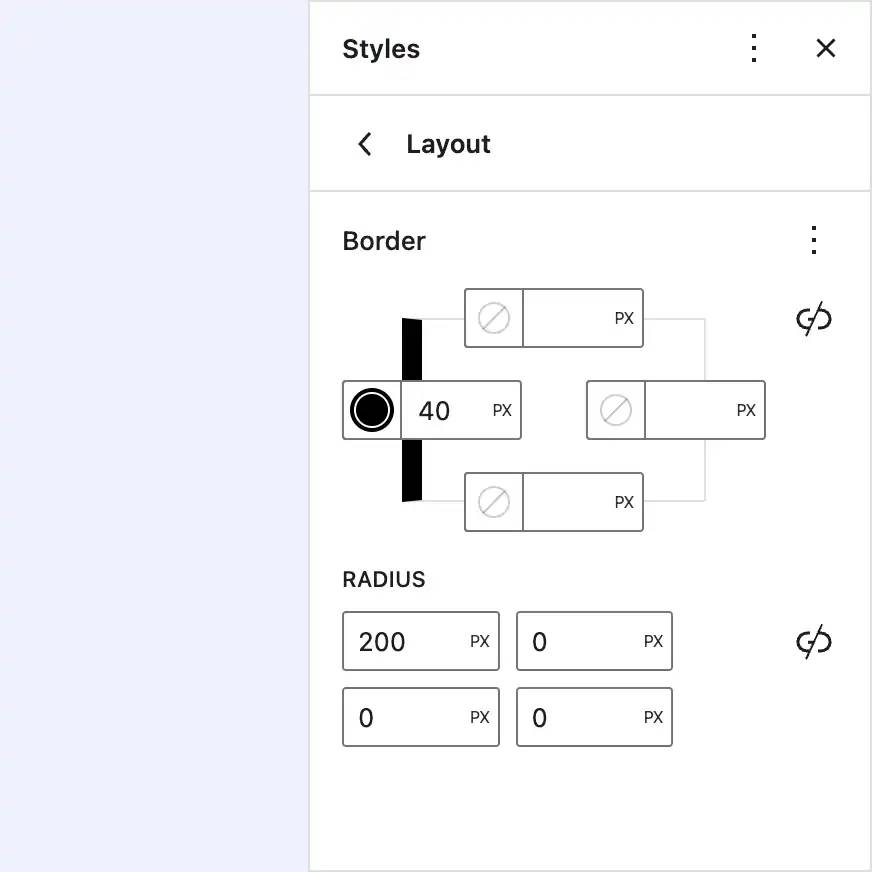The width and height of the screenshot is (872, 872).
Task: Expand the left border unit selector PX
Action: coord(501,410)
